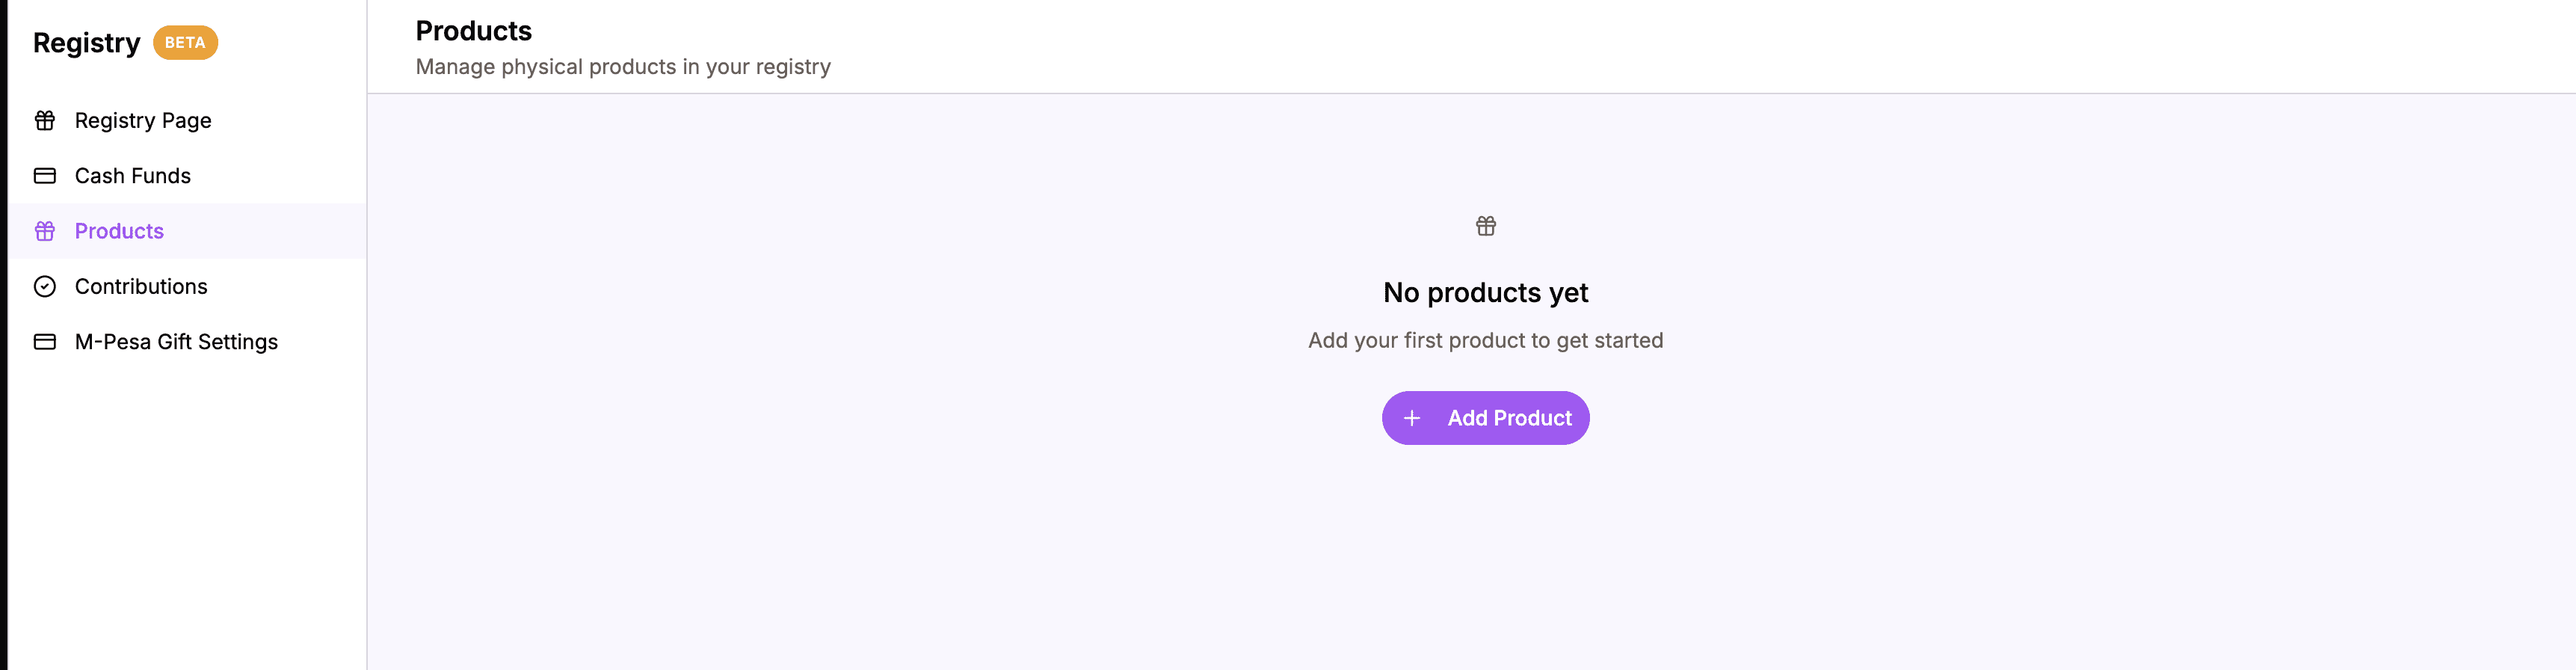
Task: Select the highlighted Products sidebar entry
Action: click(x=119, y=231)
